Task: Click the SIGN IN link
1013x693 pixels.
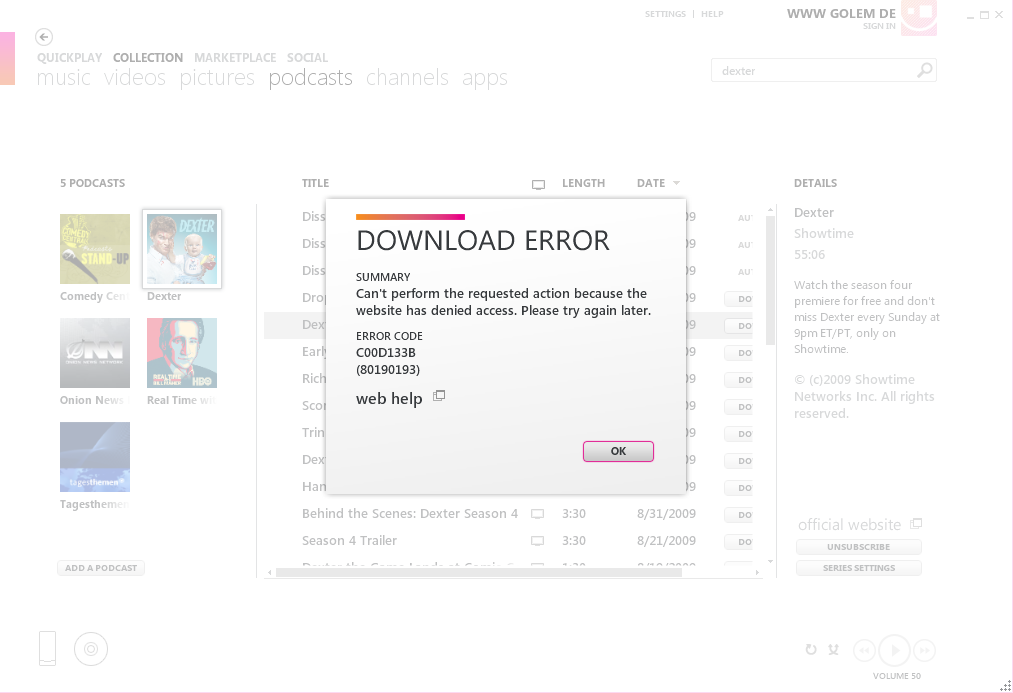Action: click(x=878, y=25)
